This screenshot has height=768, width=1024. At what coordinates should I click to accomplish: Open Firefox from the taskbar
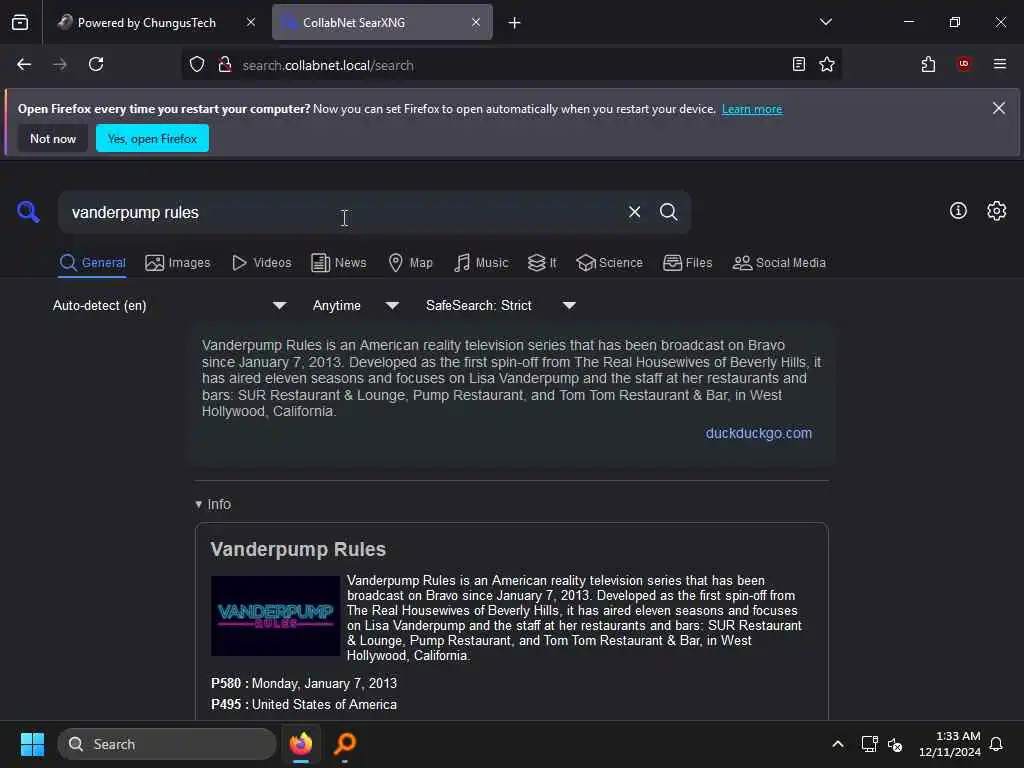(x=301, y=744)
